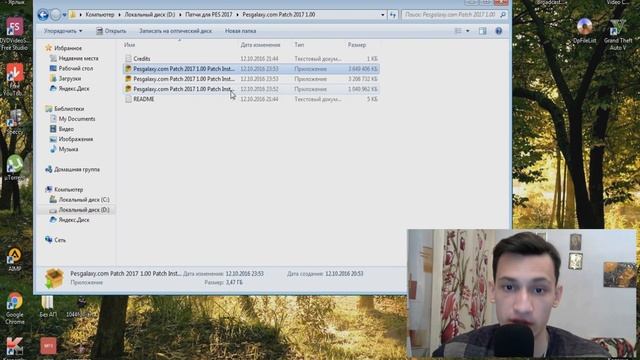The image size is (640, 360).
Task: Open the Без АП desktop folder
Action: pos(48,307)
